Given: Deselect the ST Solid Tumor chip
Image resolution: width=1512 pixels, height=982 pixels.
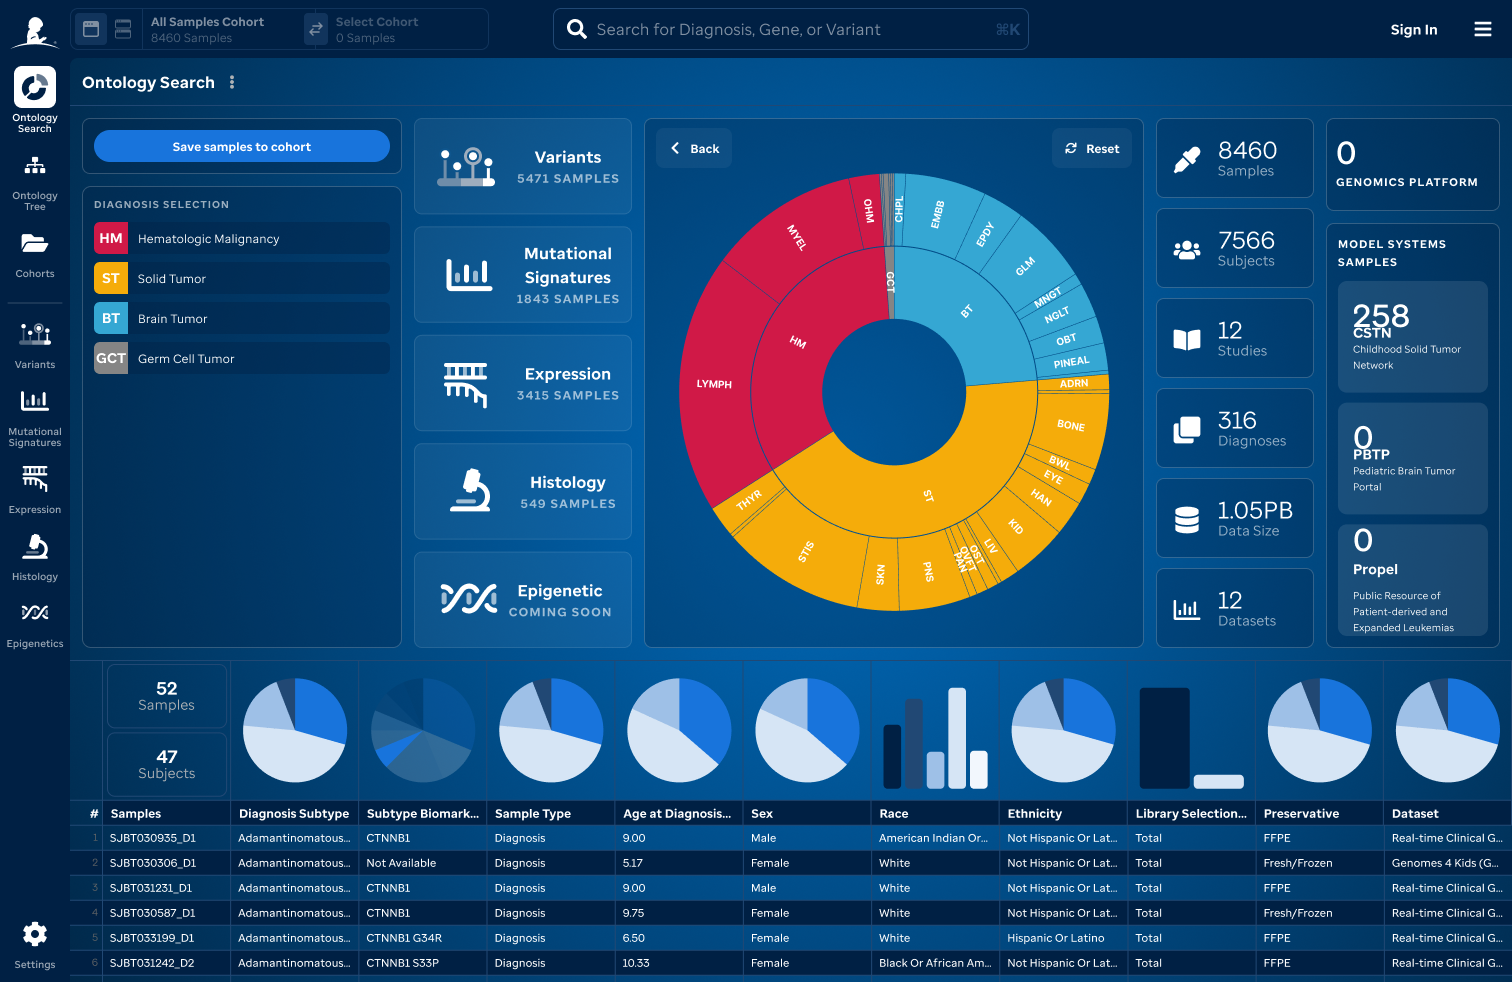Looking at the screenshot, I should 240,278.
